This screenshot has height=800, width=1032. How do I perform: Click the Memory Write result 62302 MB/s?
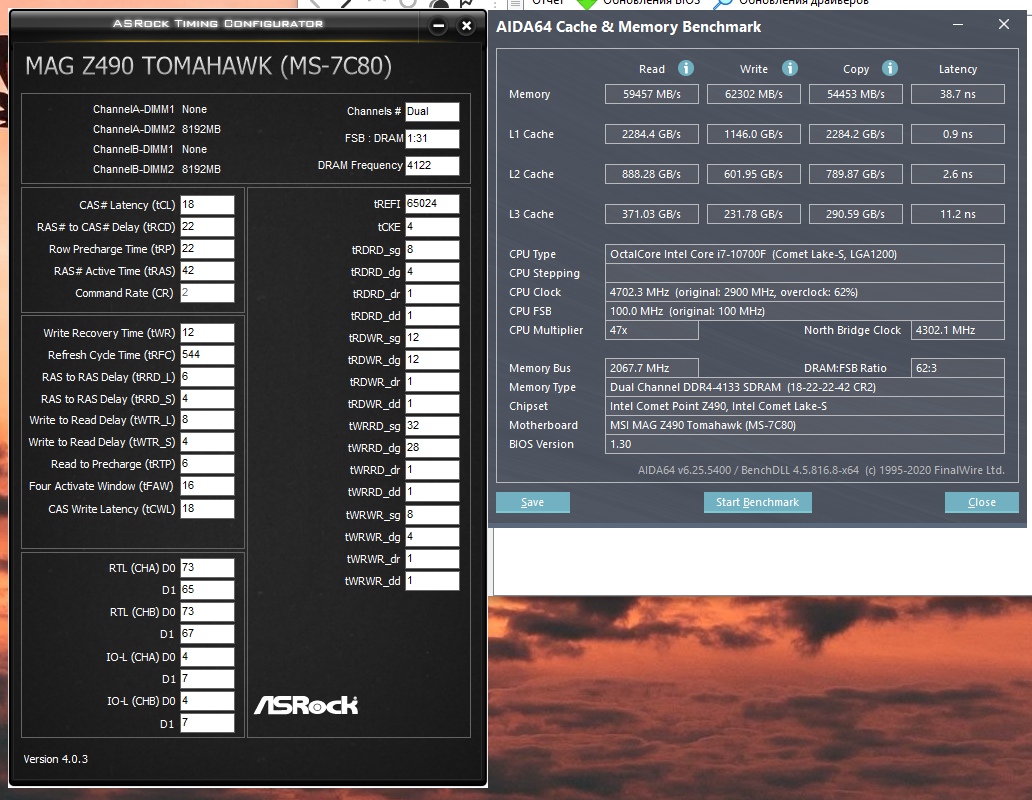754,94
